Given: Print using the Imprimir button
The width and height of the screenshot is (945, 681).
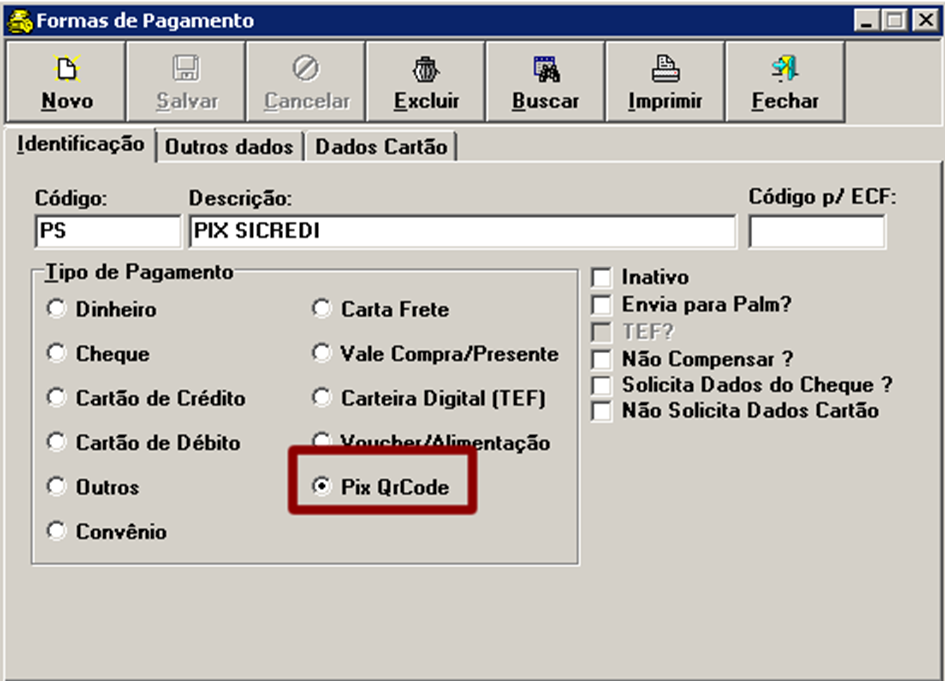Looking at the screenshot, I should (x=665, y=82).
